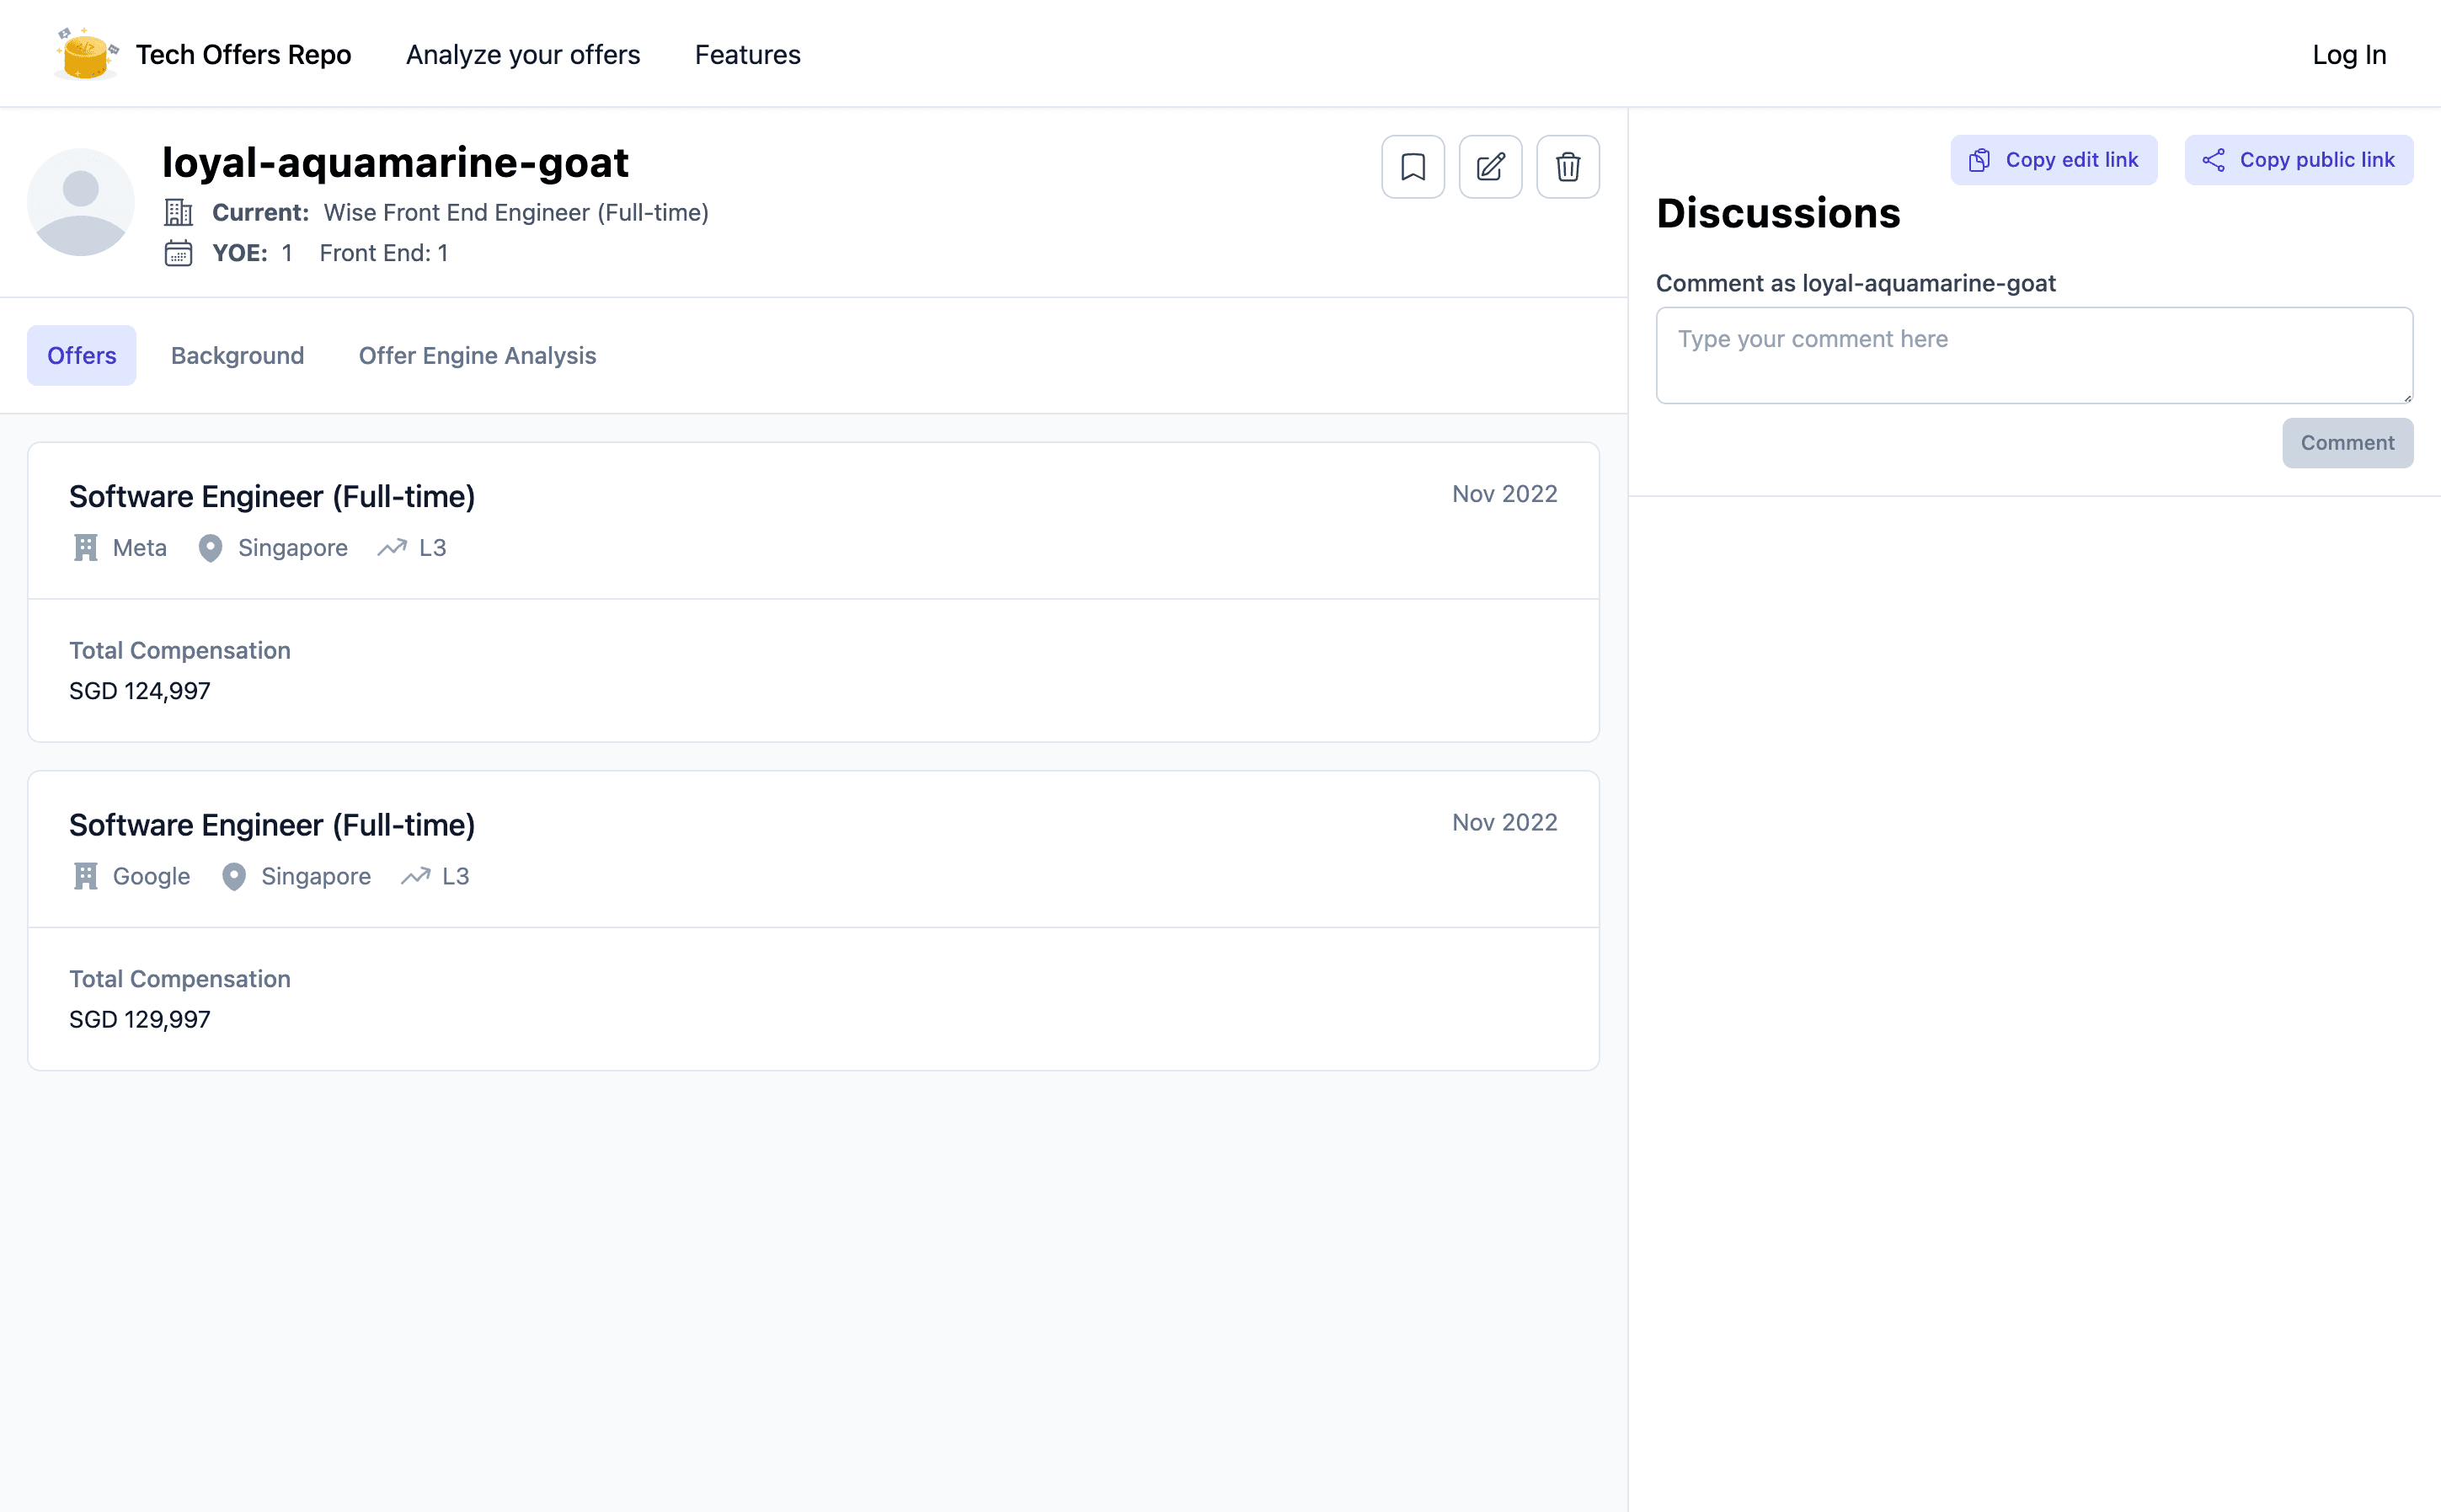Select the Offers tab
This screenshot has width=2441, height=1512.
click(x=82, y=356)
